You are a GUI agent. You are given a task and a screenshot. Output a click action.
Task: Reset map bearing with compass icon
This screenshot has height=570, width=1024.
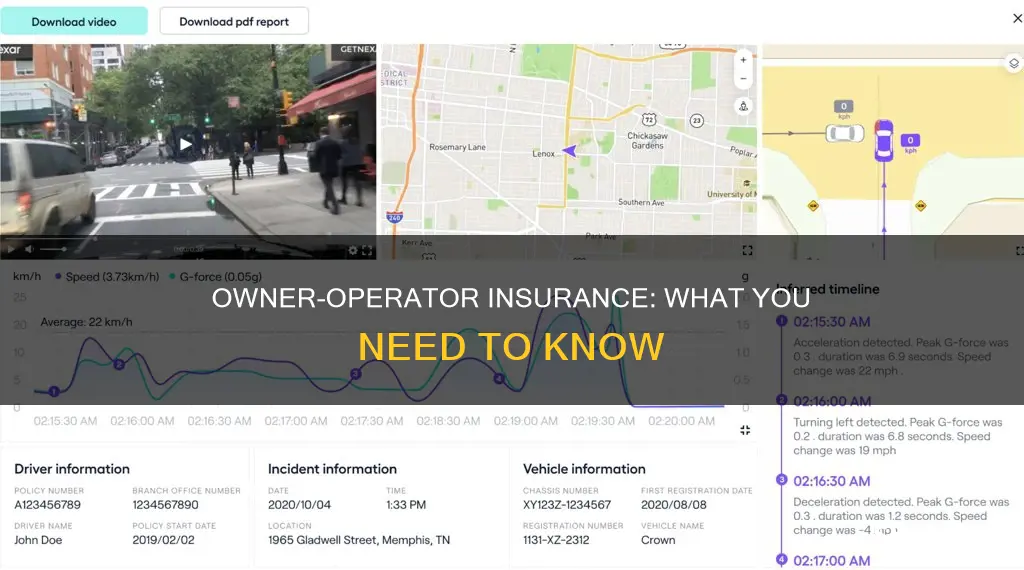tap(743, 106)
